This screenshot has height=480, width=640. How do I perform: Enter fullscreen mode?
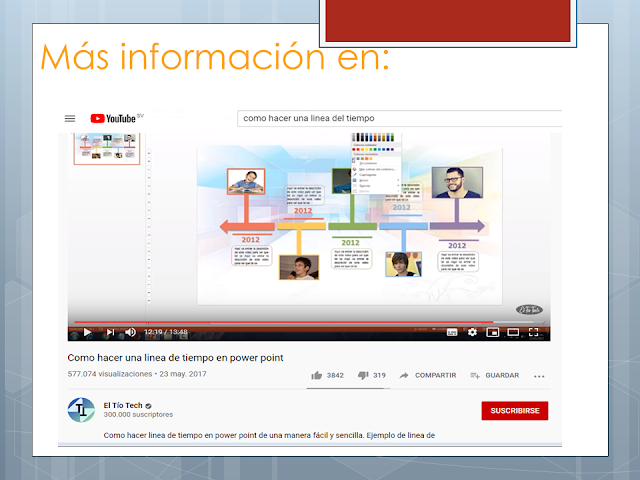pyautogui.click(x=533, y=332)
